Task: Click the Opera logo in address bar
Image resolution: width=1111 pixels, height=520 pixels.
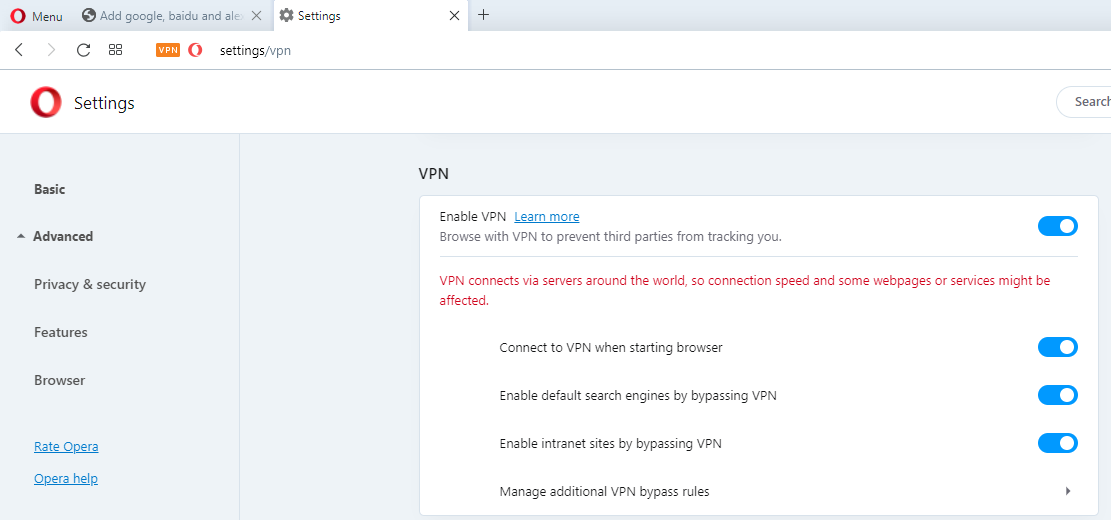Action: click(x=195, y=50)
